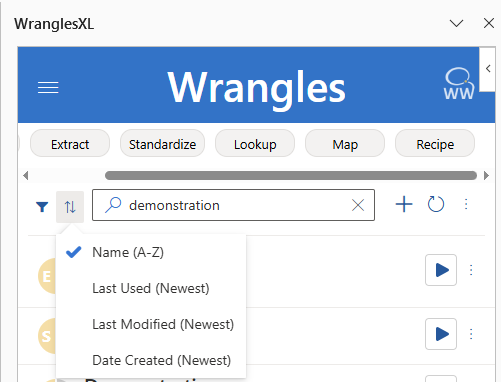This screenshot has height=382, width=501.
Task: Run the S wrangle with its play button
Action: (x=441, y=334)
